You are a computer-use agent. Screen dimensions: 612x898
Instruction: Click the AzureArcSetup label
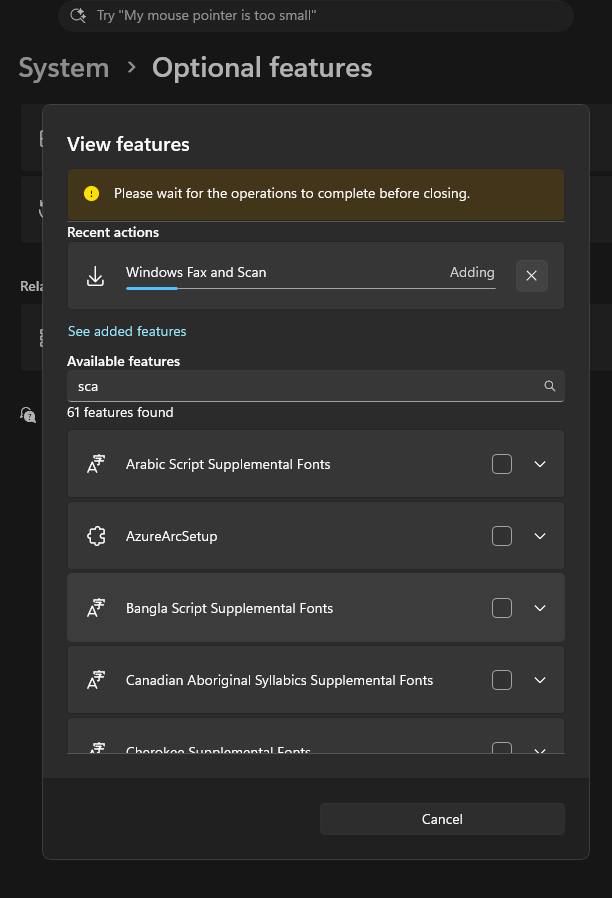[171, 537]
